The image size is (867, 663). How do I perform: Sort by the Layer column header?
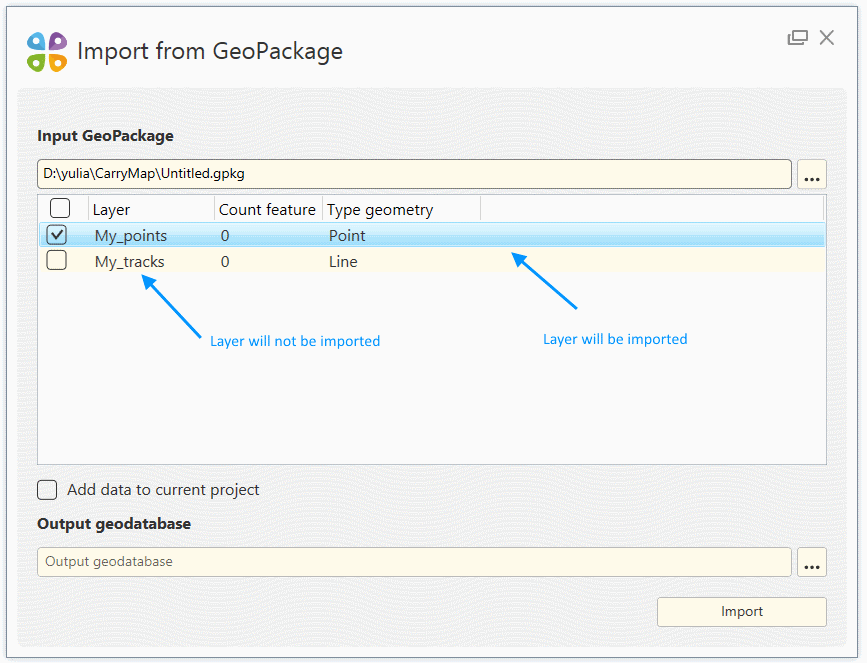[x=150, y=210]
